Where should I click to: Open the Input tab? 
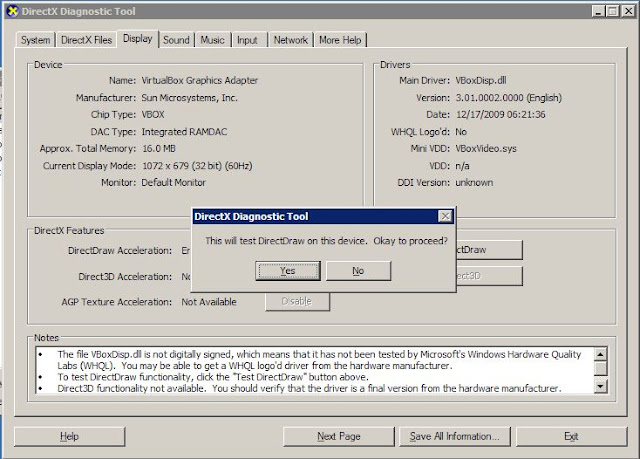247,40
